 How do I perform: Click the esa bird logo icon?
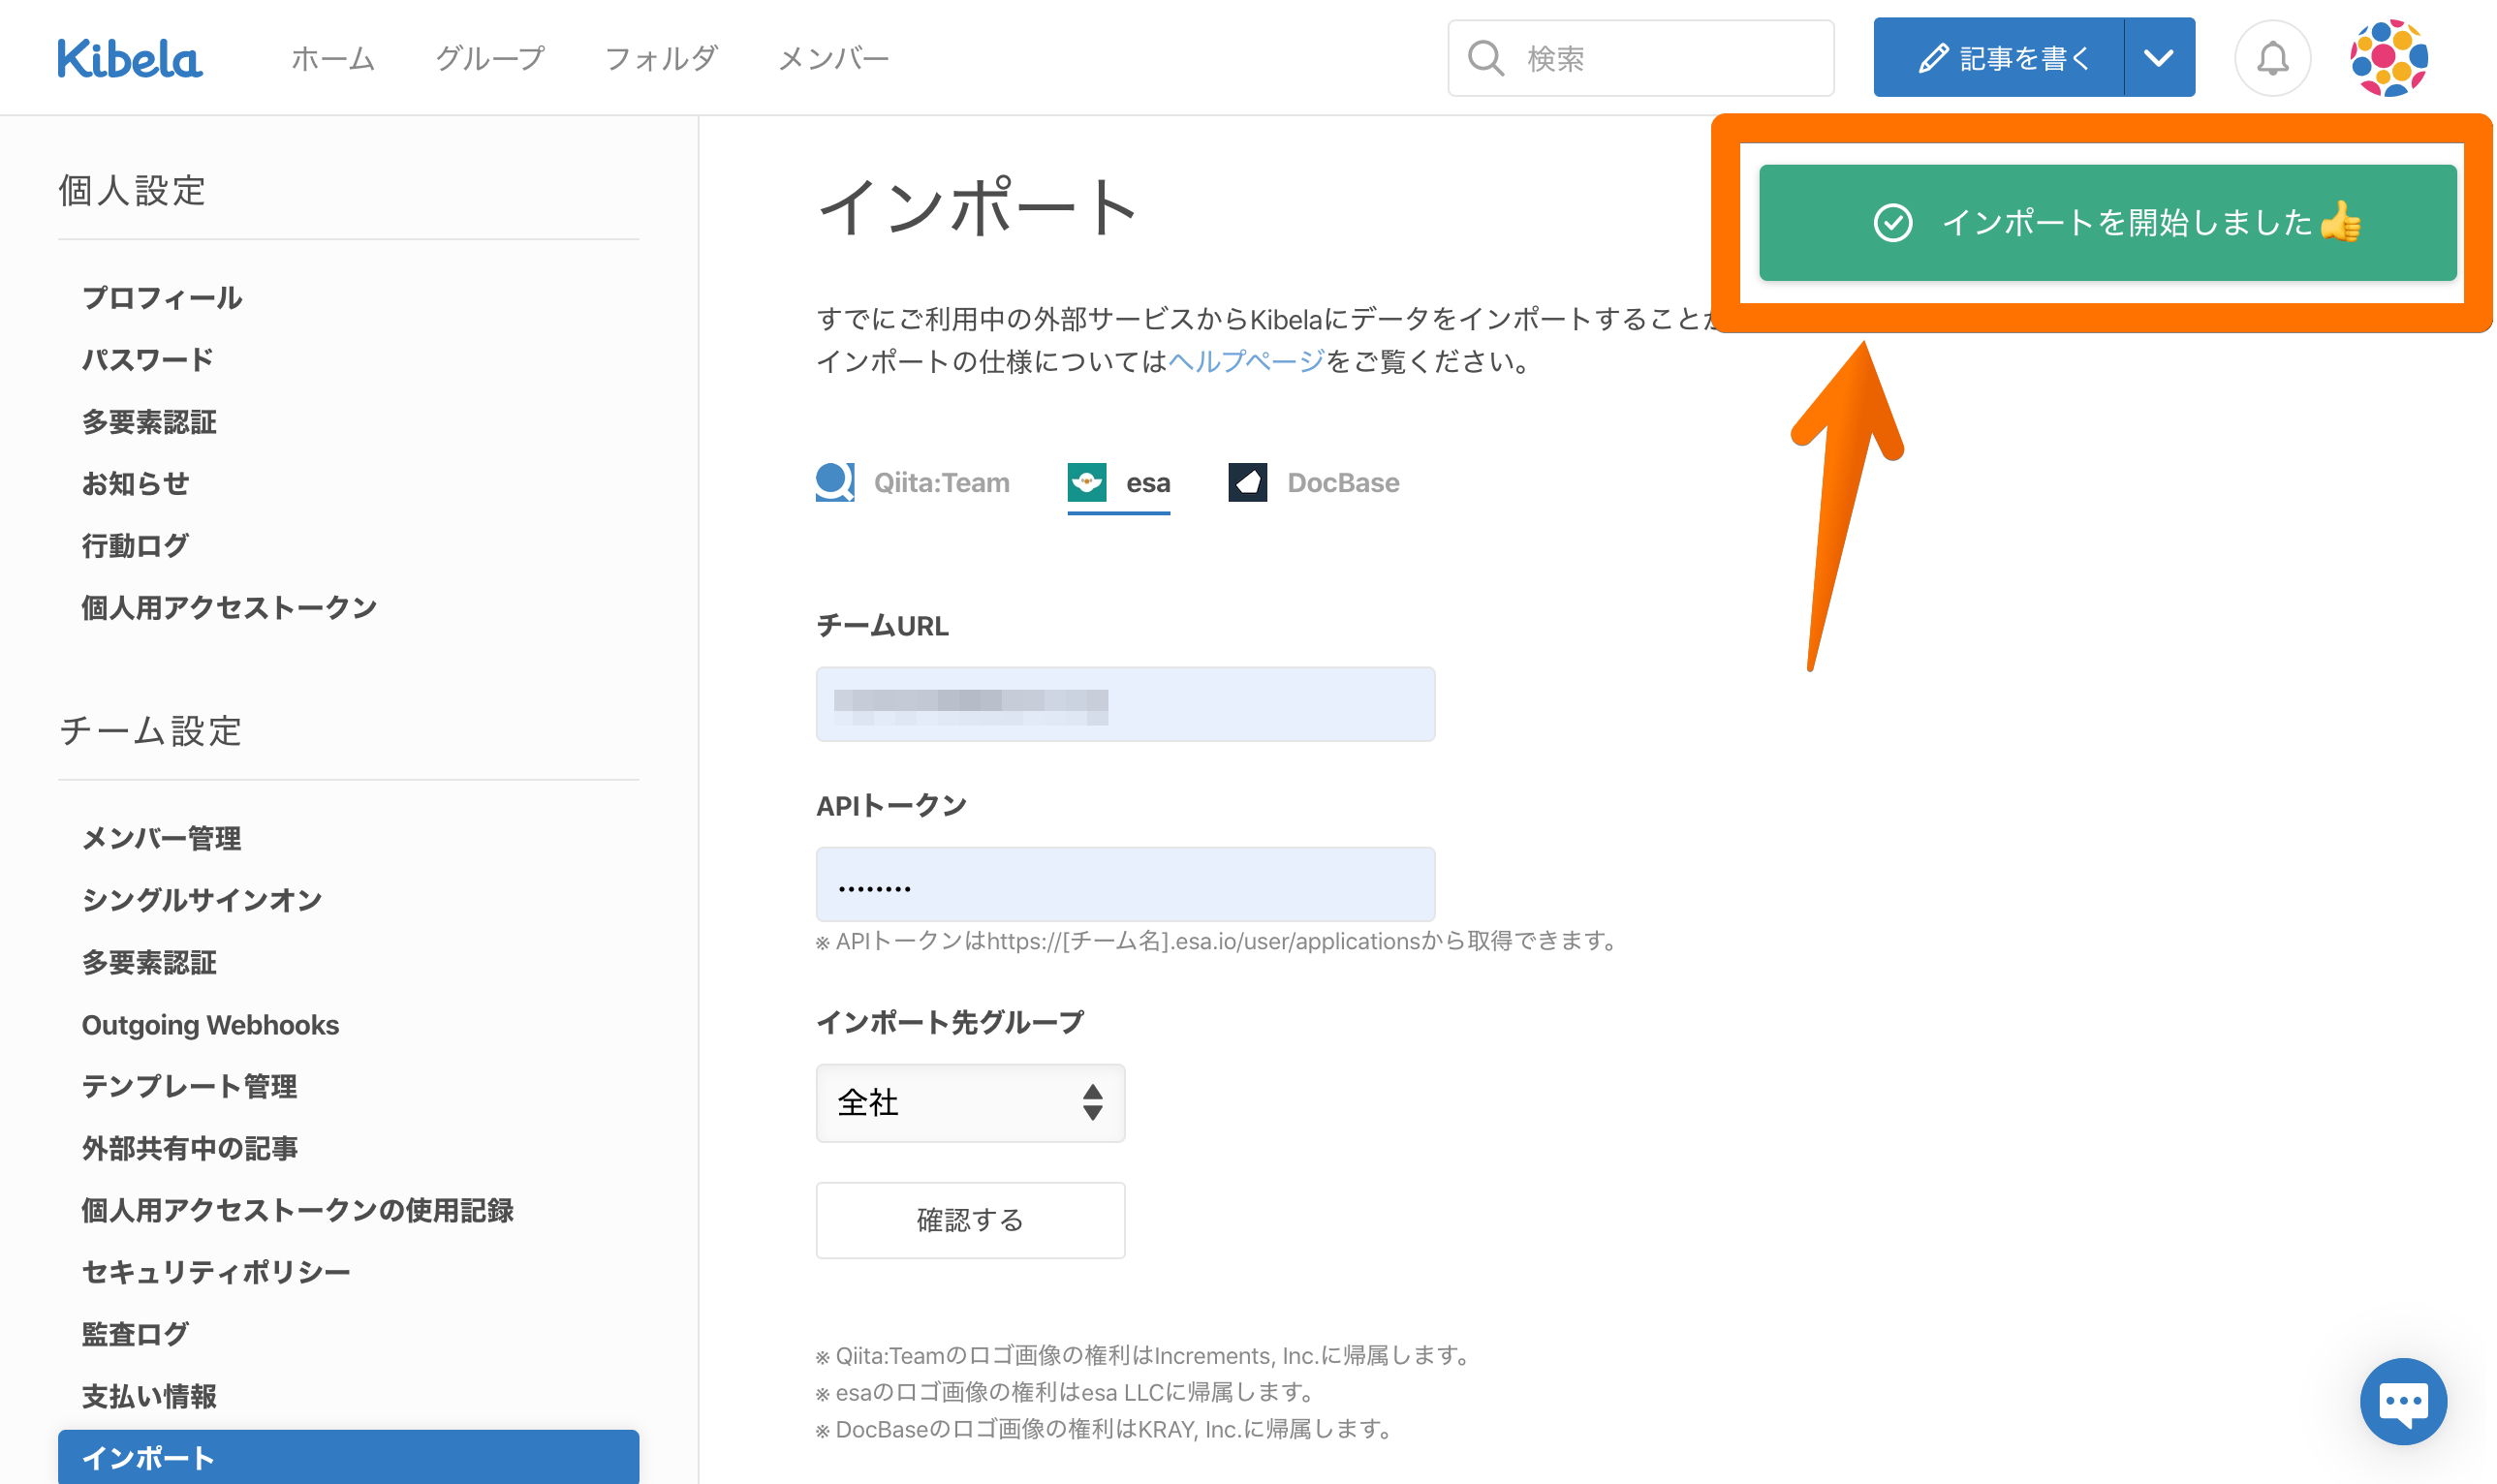point(1086,482)
